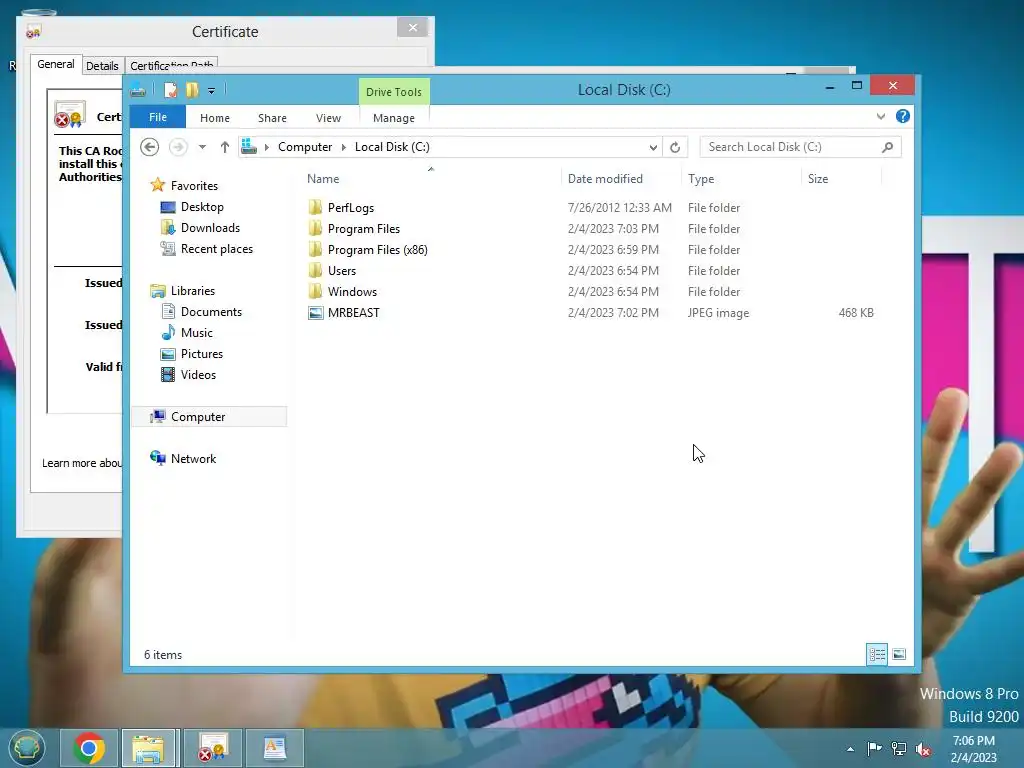1024x768 pixels.
Task: Switch to Large icons view in status bar
Action: [899, 654]
